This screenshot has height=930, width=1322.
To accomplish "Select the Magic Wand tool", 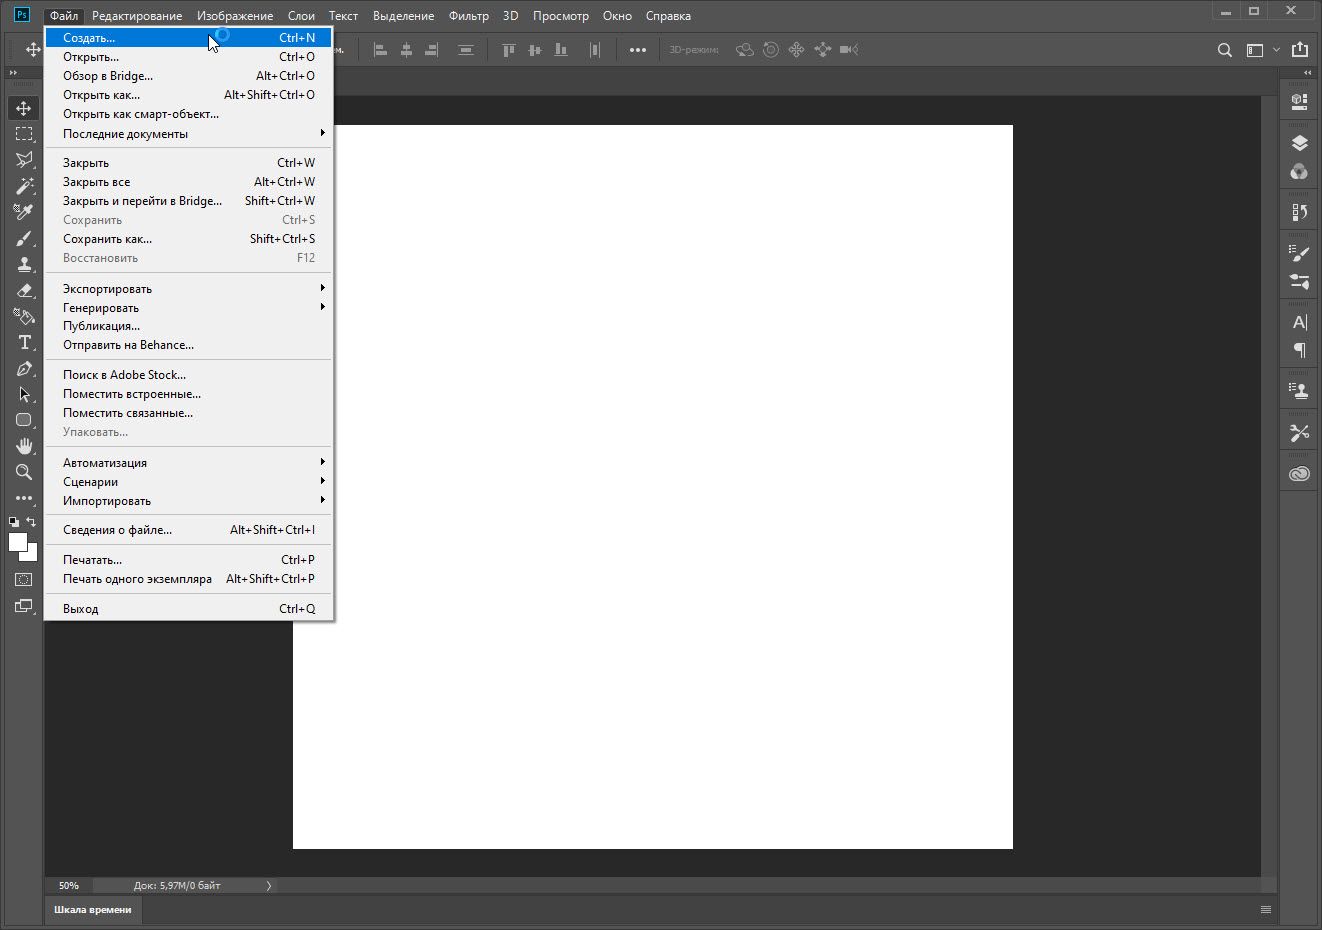I will click(24, 186).
